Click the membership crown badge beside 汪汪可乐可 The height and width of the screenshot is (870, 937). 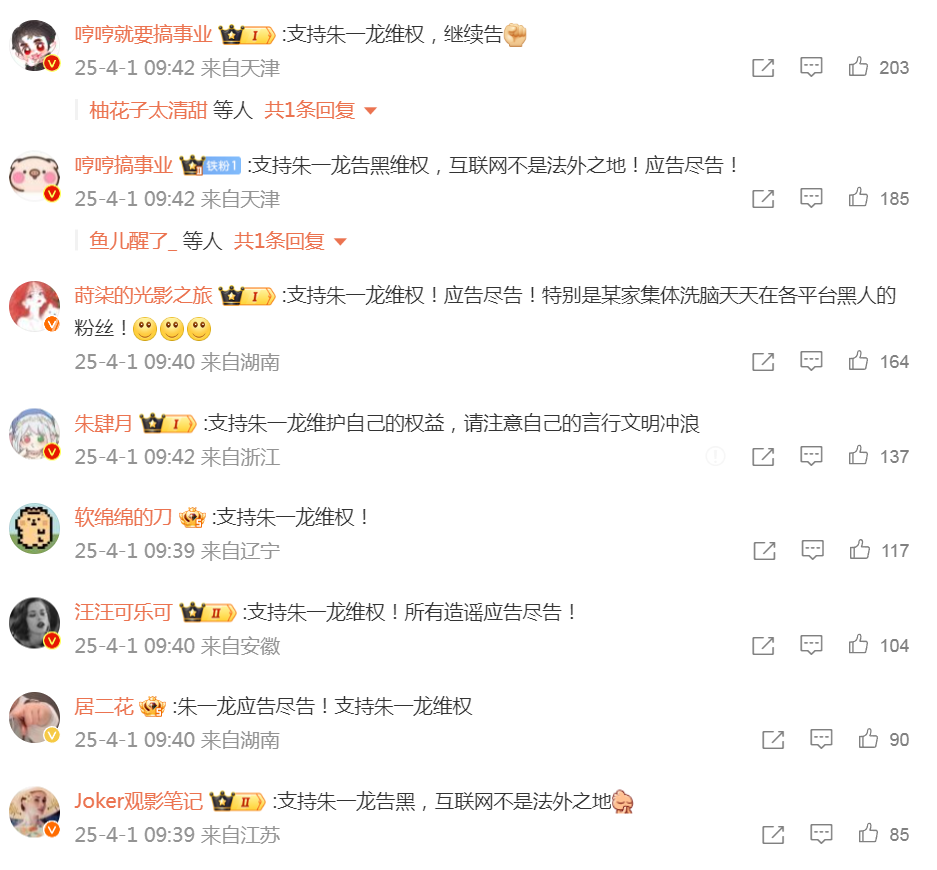208,612
